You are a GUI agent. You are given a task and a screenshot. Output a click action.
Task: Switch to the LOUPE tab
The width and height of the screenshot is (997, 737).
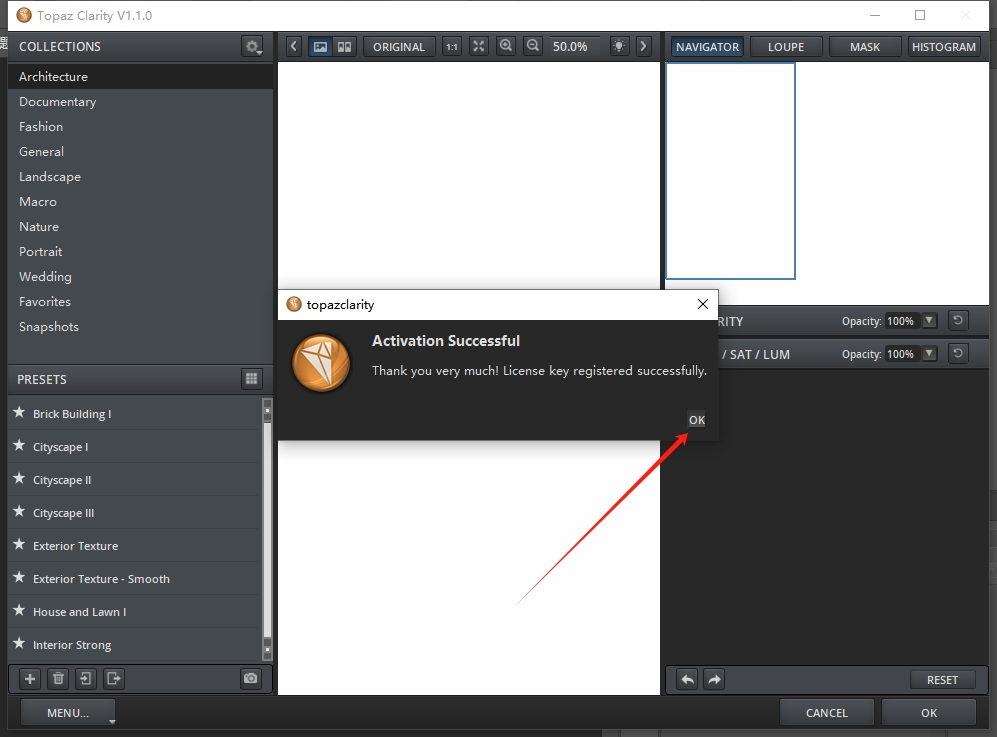coord(786,46)
